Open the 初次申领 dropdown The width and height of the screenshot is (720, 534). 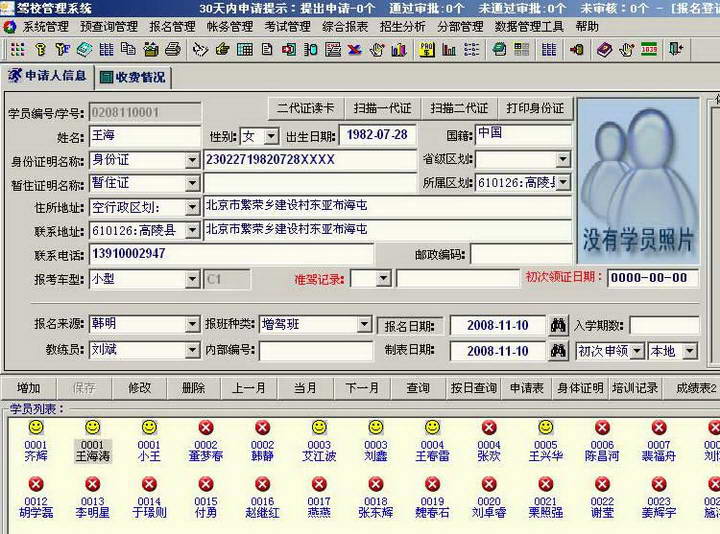(637, 351)
